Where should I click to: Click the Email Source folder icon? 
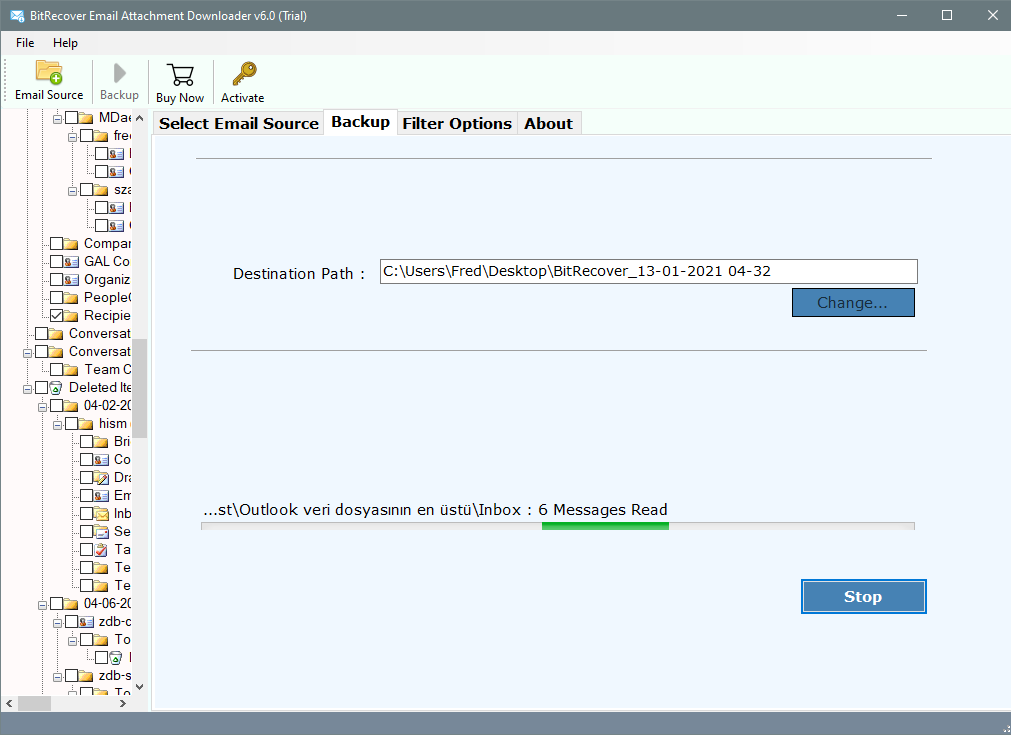49,72
